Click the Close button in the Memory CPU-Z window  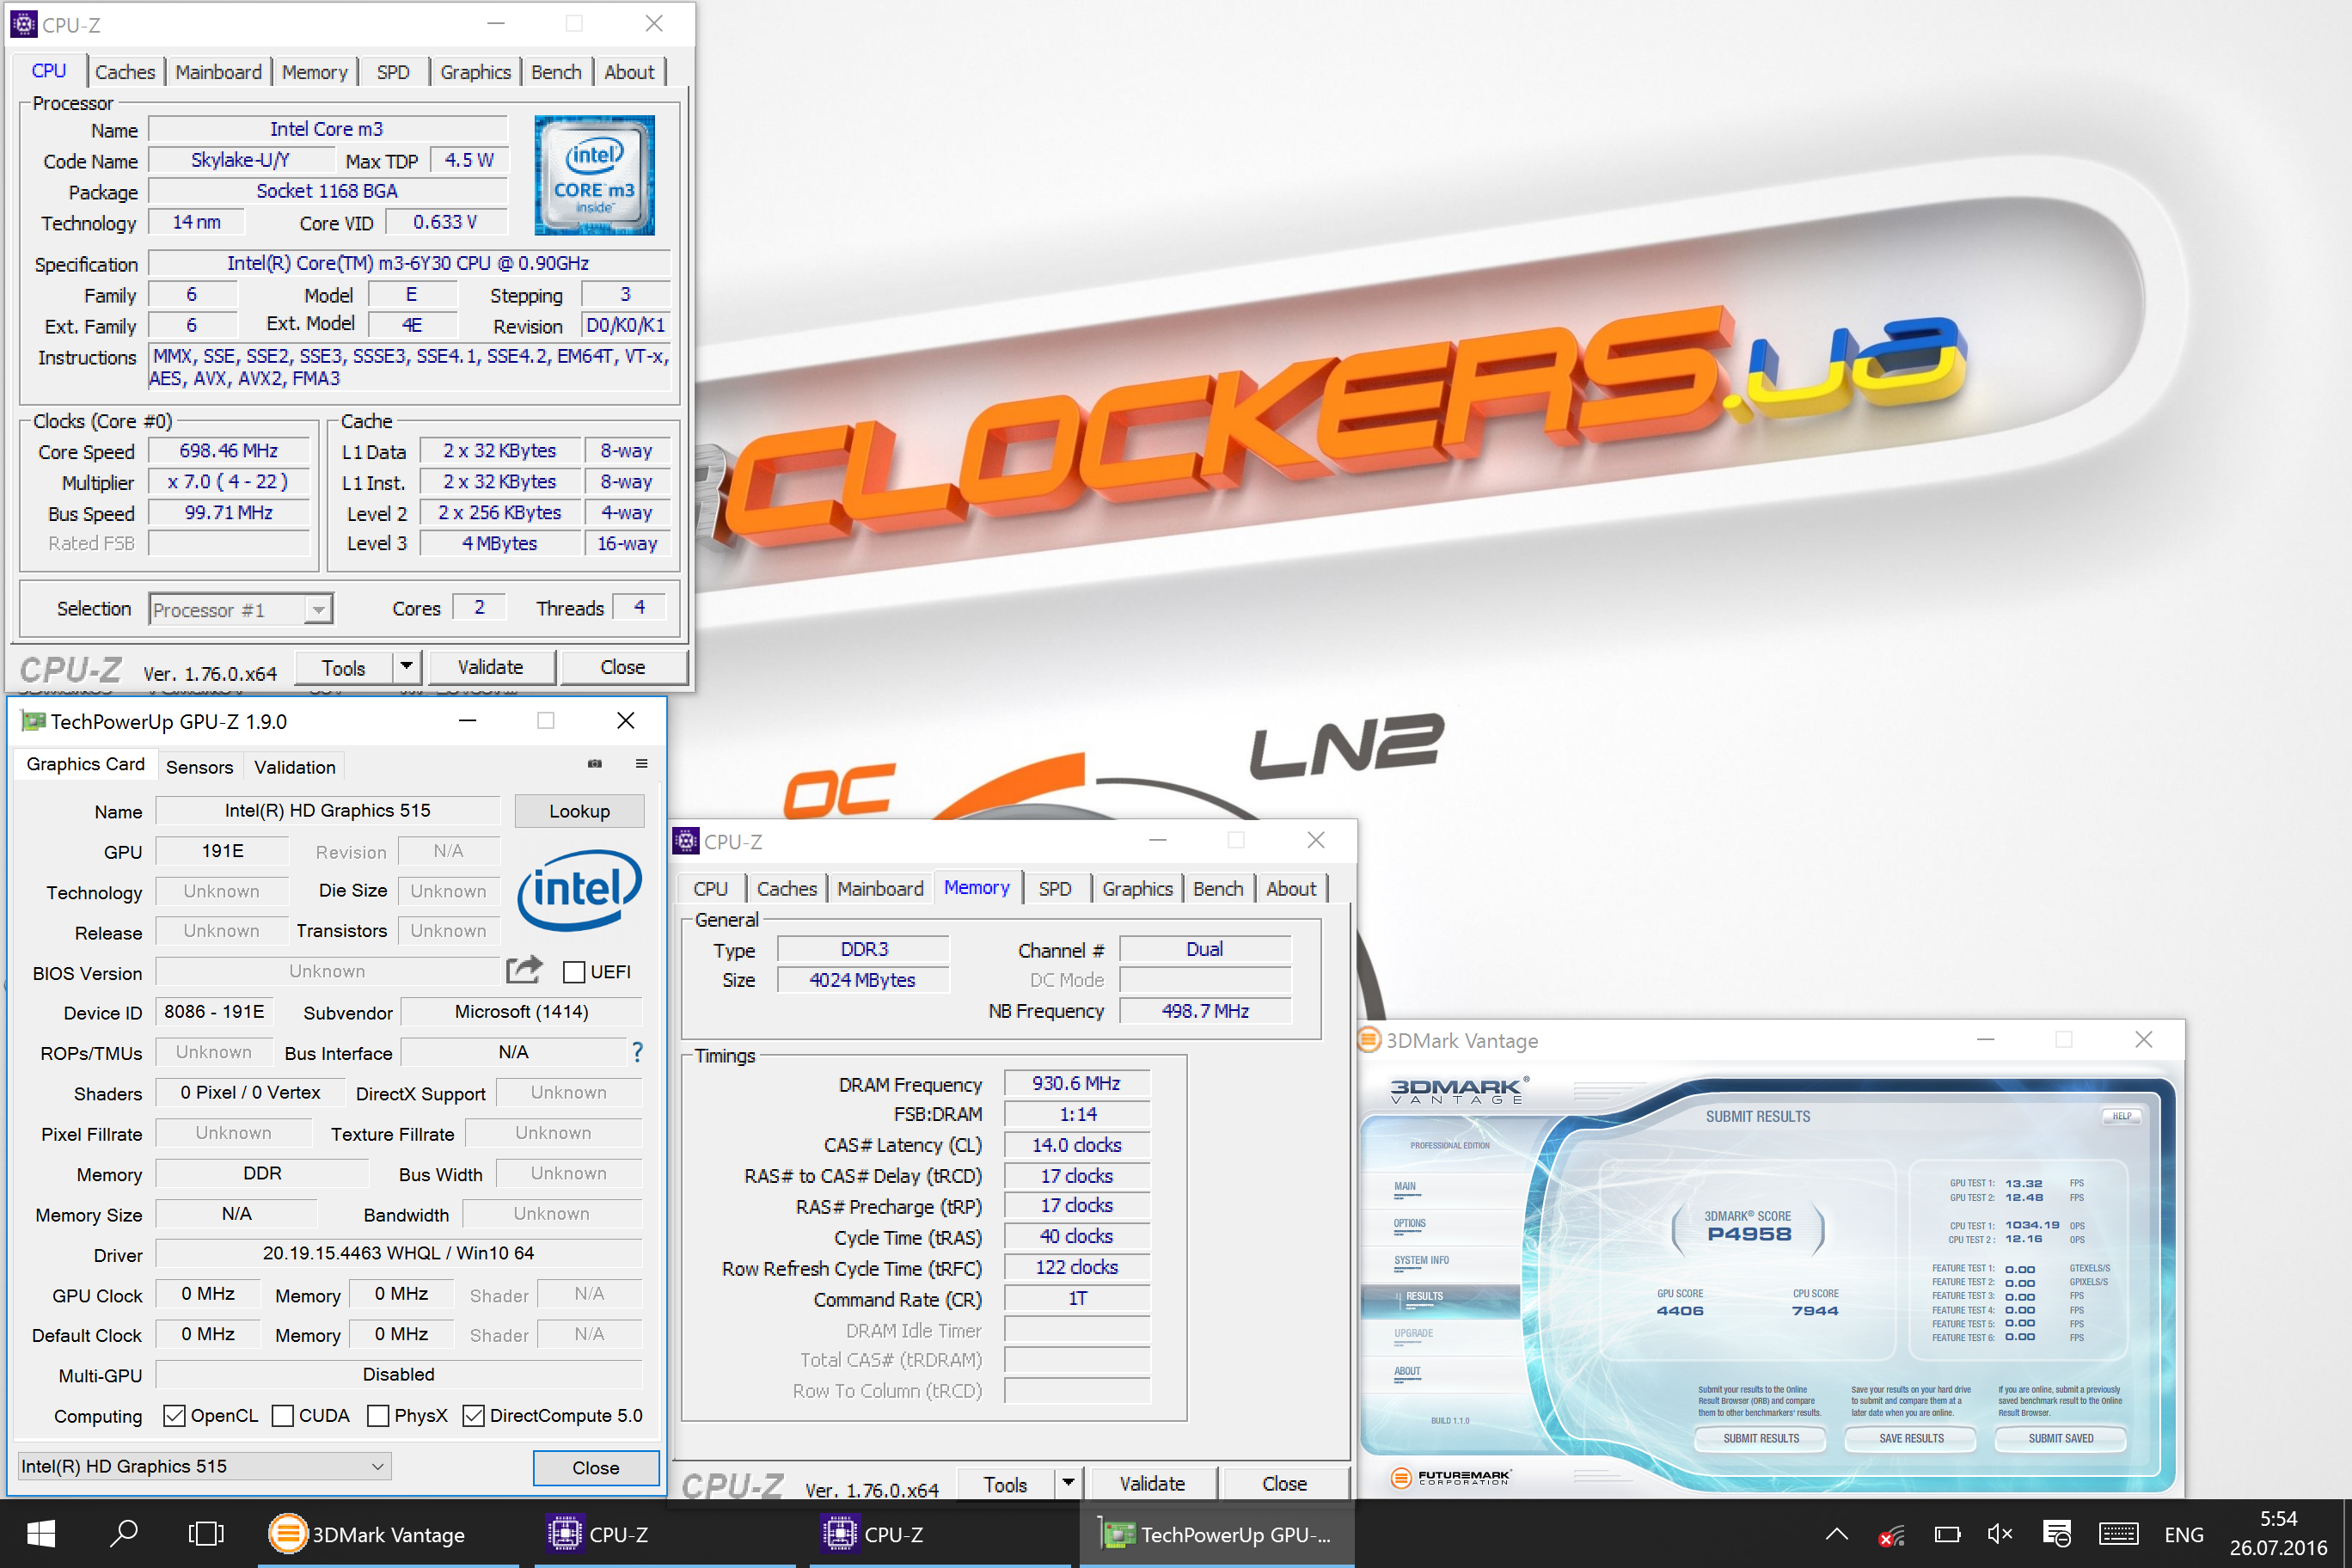click(1284, 1484)
